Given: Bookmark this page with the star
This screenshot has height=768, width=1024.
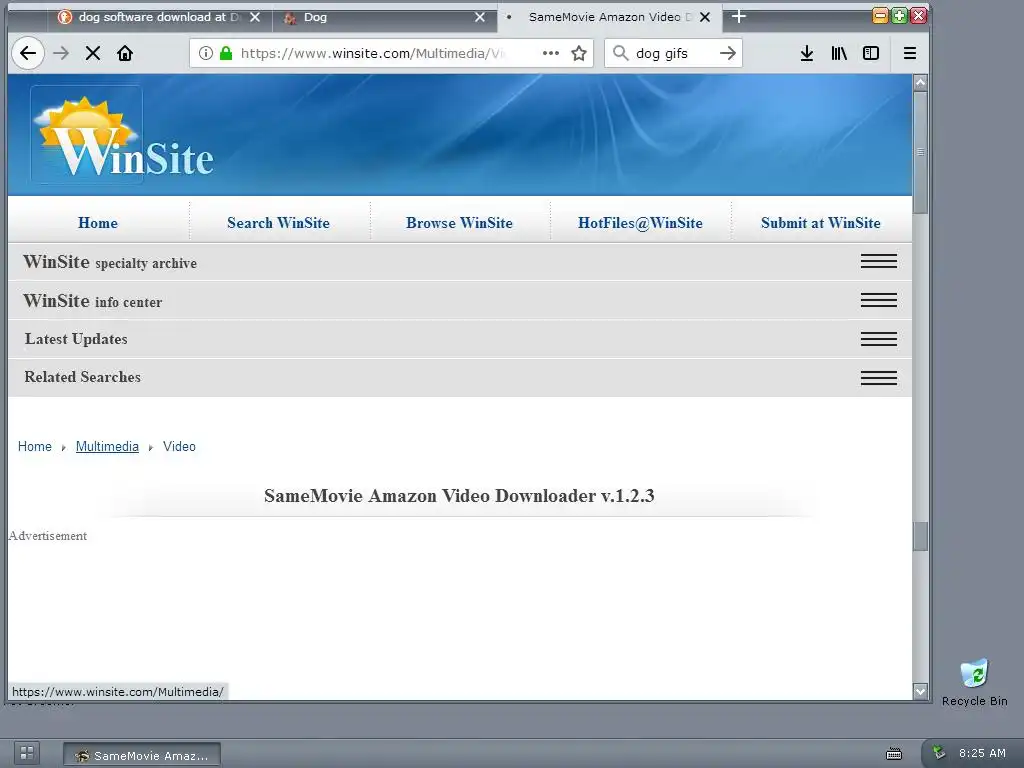Looking at the screenshot, I should [579, 53].
